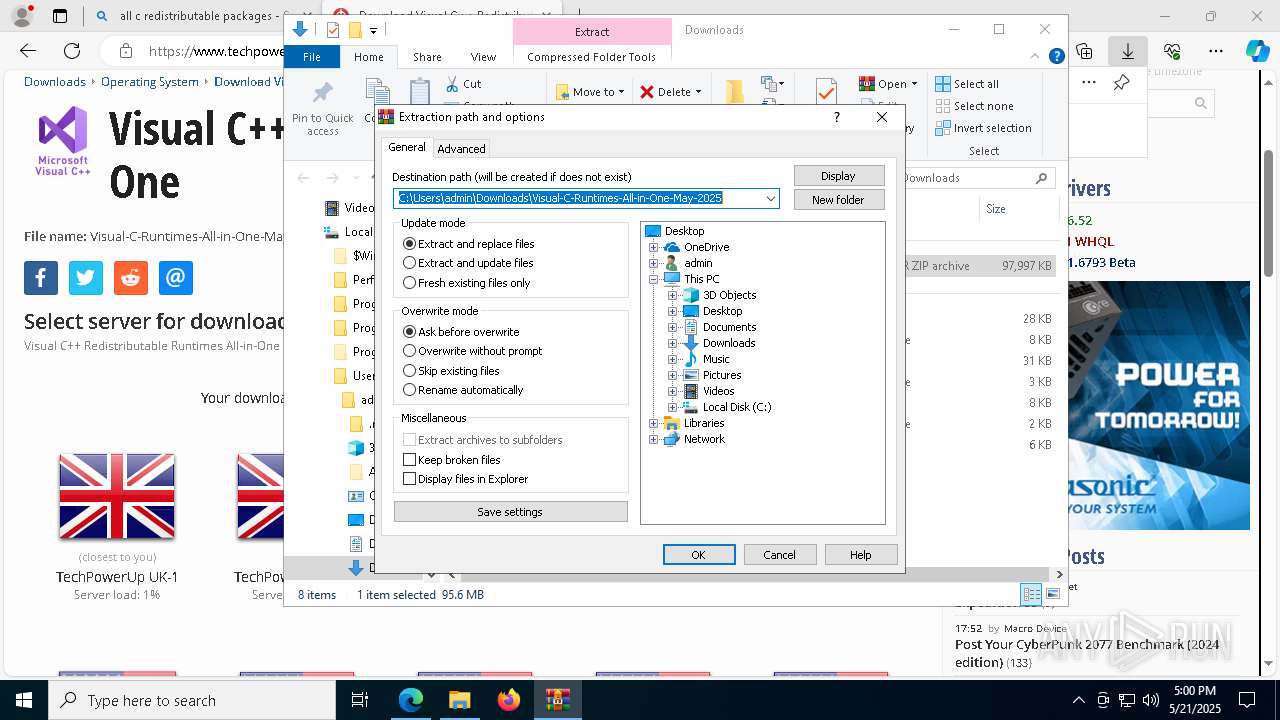Click Help button in dialog
1280x720 pixels.
[x=861, y=555]
